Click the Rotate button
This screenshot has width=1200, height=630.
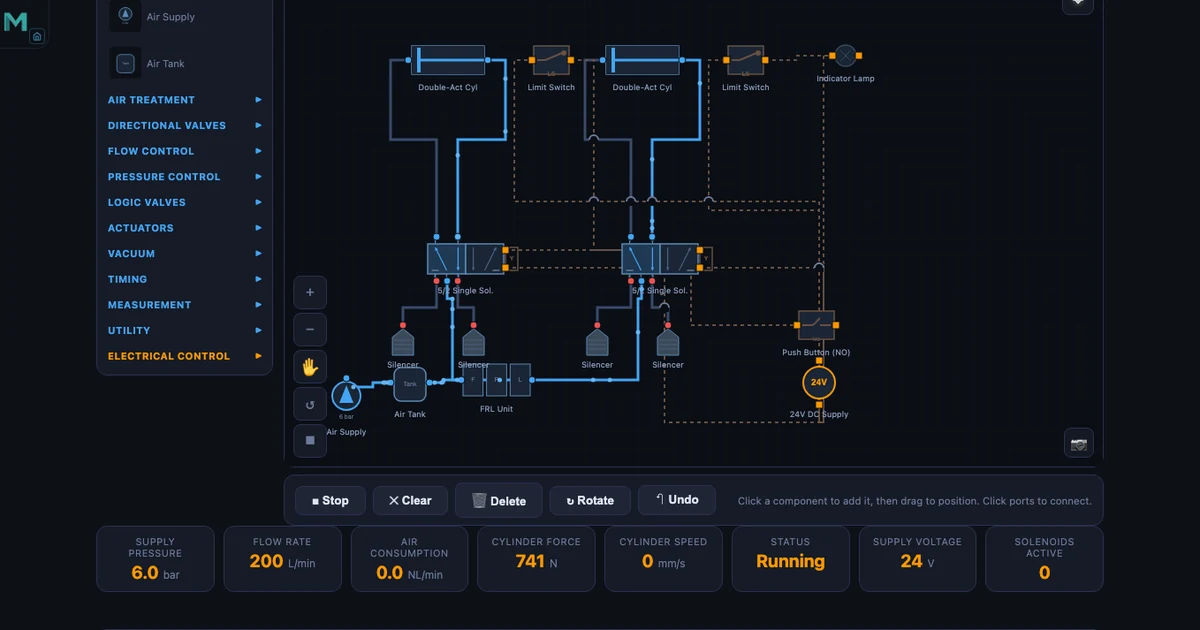point(590,501)
